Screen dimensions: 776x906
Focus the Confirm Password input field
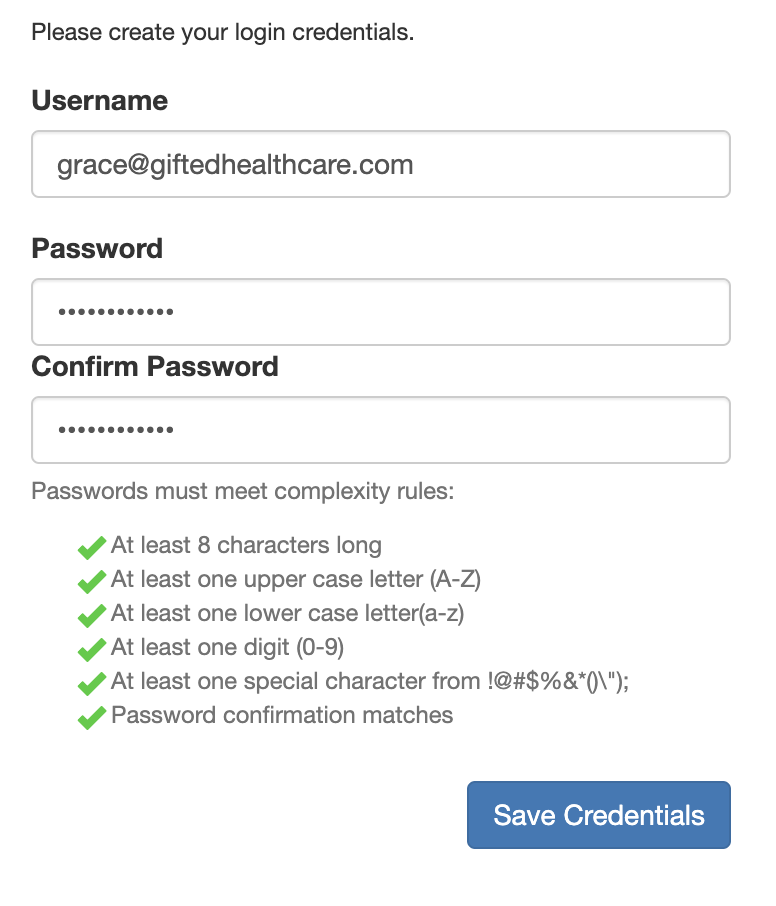381,430
